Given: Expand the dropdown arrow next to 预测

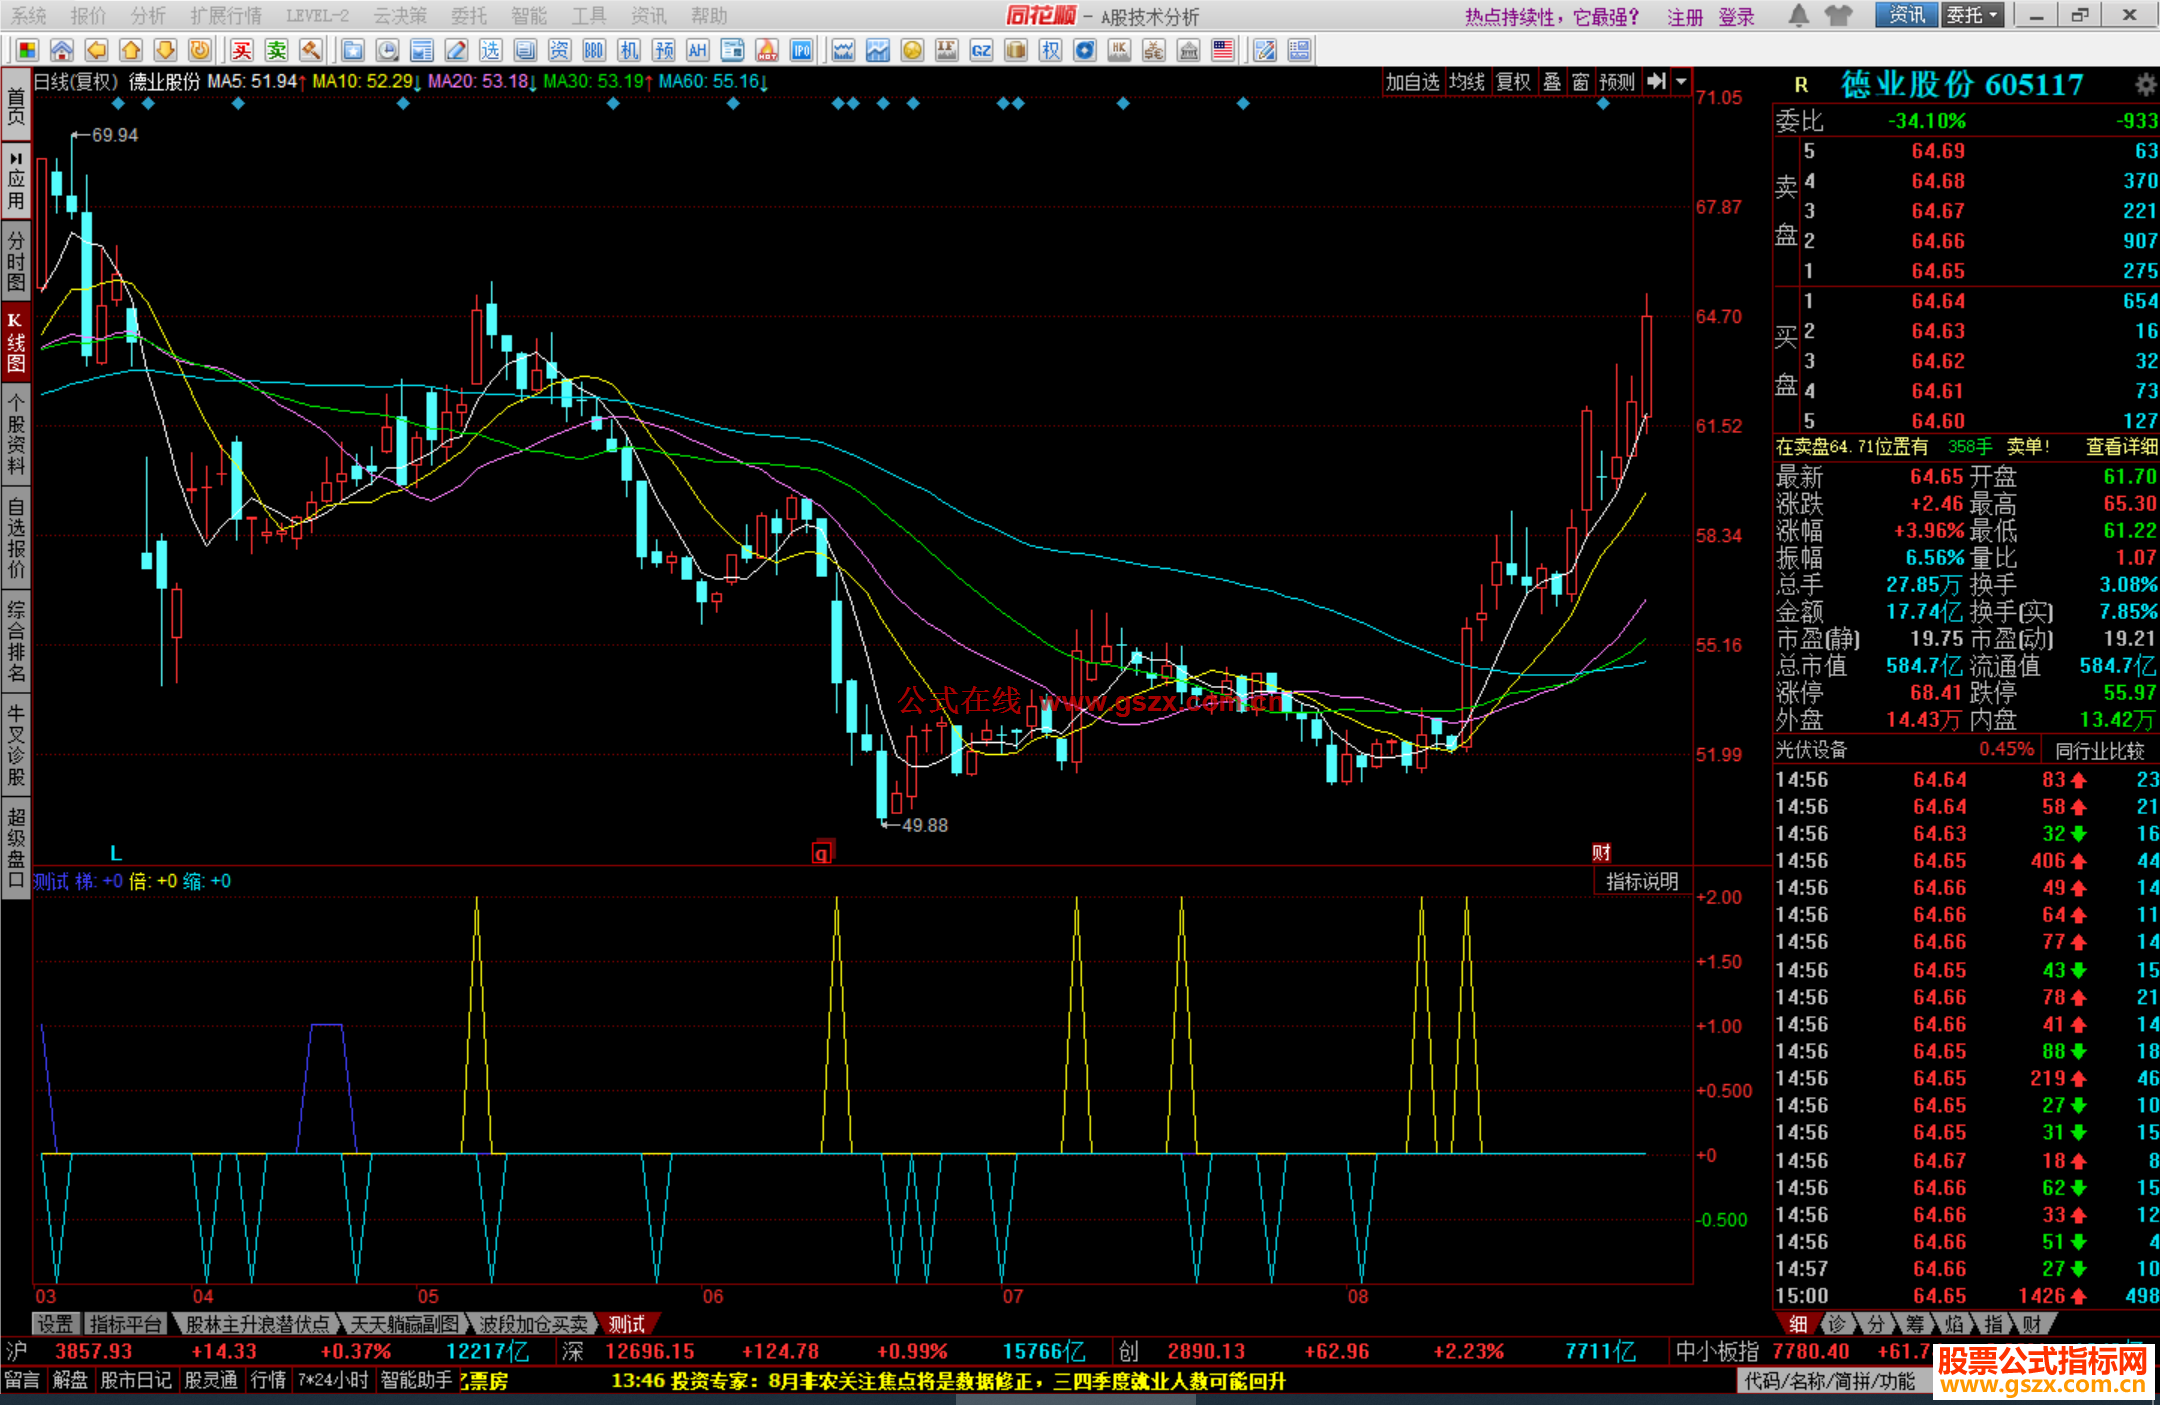Looking at the screenshot, I should [x=1681, y=82].
